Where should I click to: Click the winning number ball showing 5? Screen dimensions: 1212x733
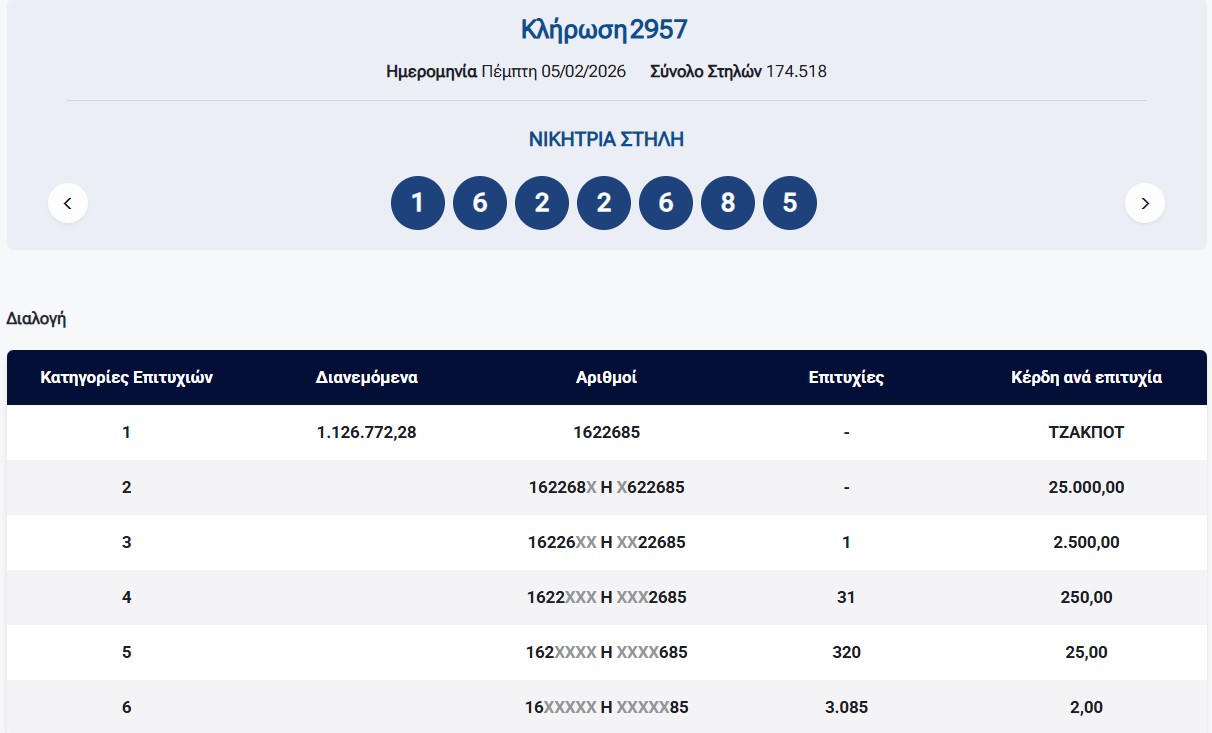[x=789, y=203]
